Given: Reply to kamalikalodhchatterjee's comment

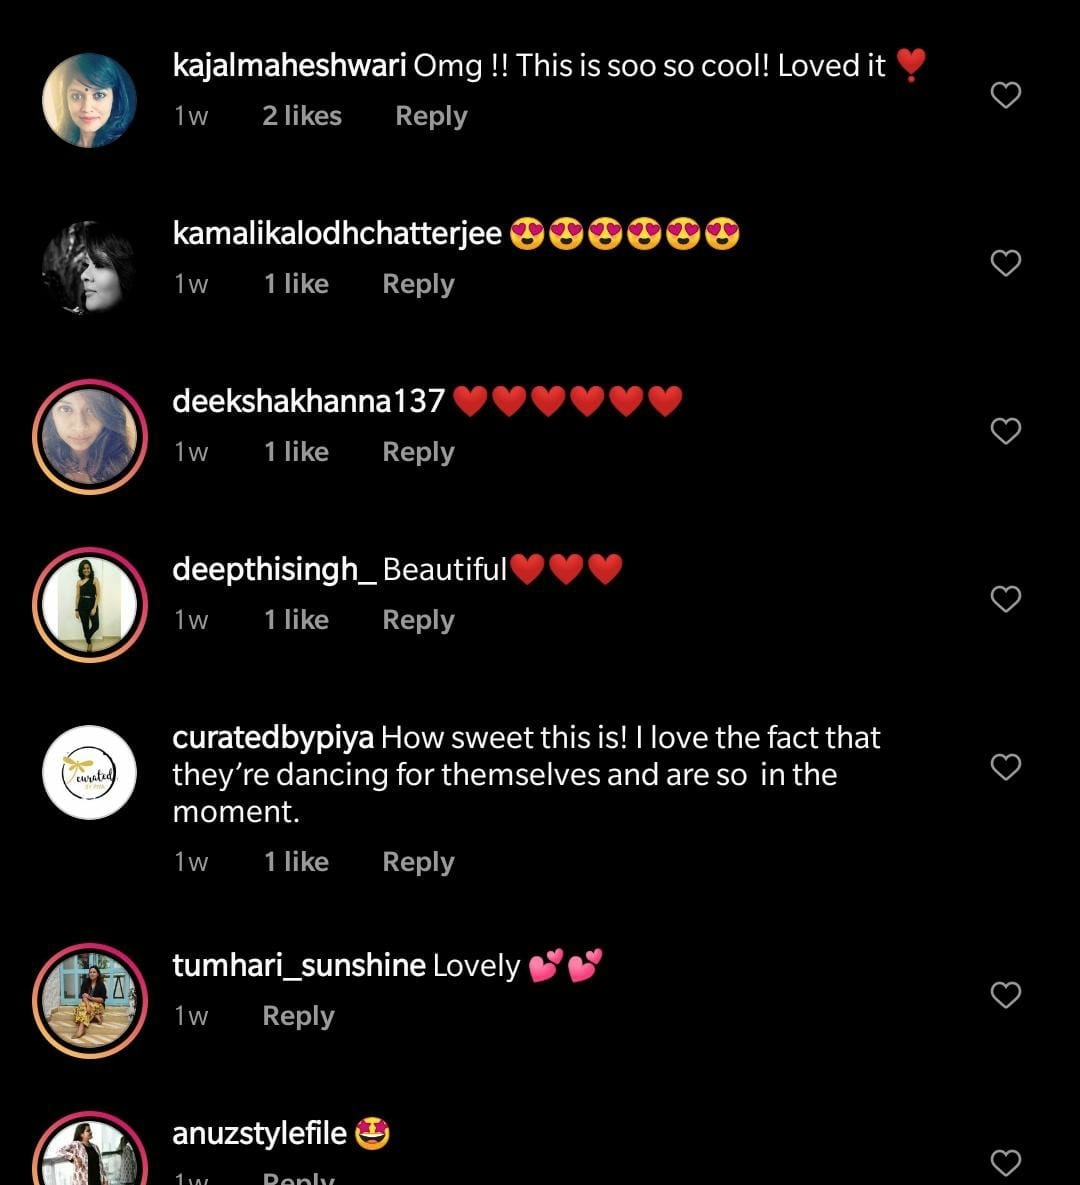Looking at the screenshot, I should 418,284.
